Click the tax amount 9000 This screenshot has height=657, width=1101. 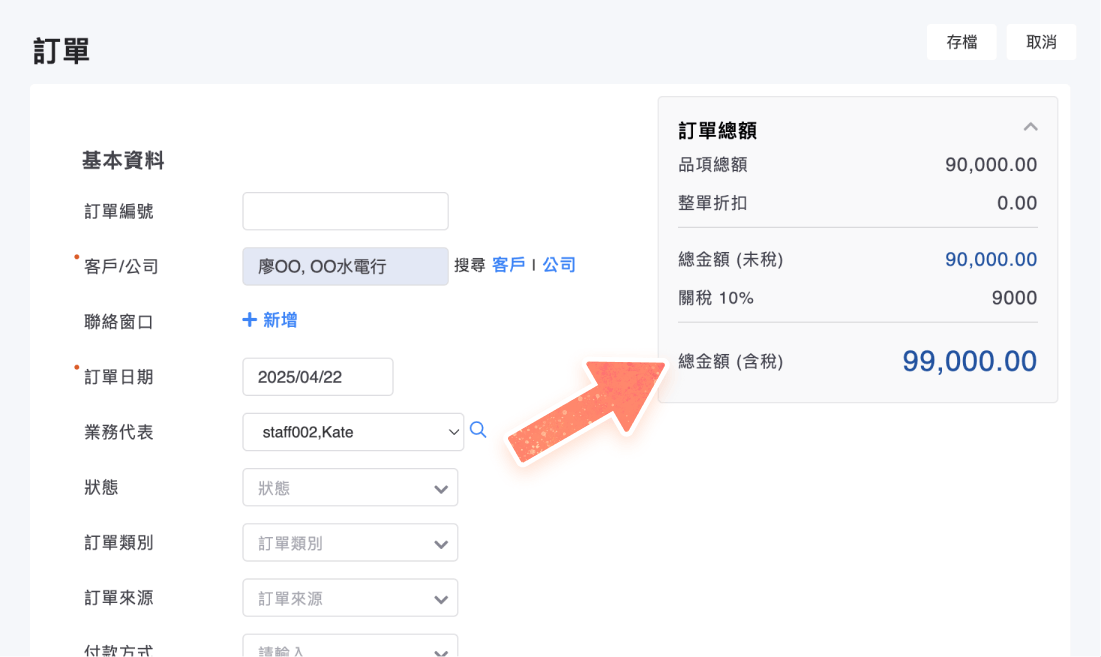tap(1014, 298)
